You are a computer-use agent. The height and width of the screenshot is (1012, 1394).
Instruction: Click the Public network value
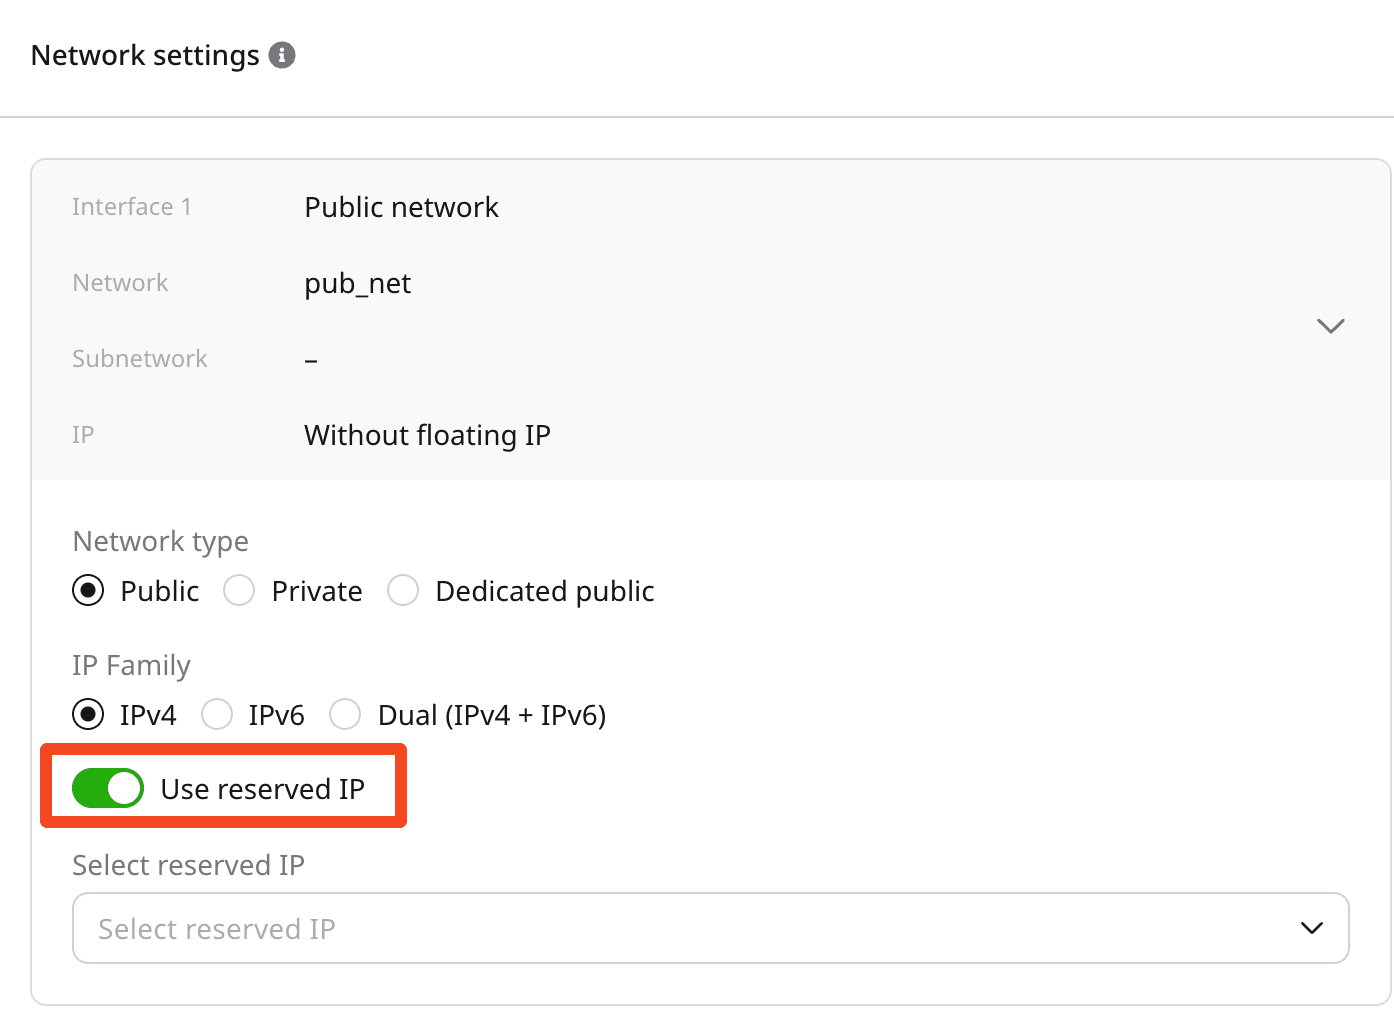(x=401, y=207)
